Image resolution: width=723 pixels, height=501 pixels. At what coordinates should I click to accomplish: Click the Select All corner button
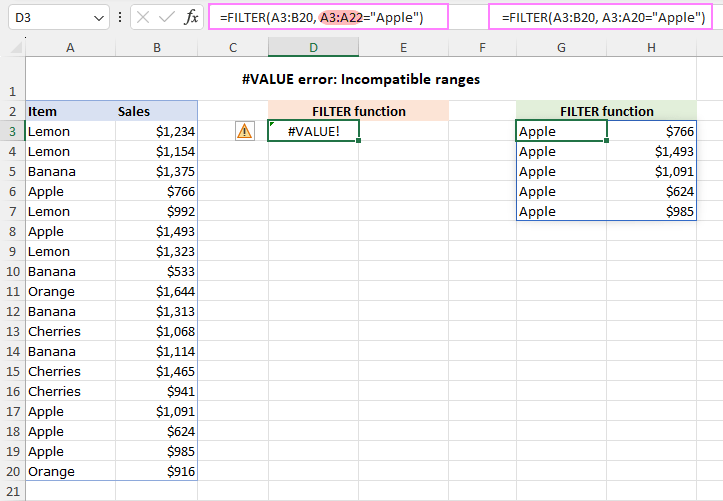tap(12, 47)
